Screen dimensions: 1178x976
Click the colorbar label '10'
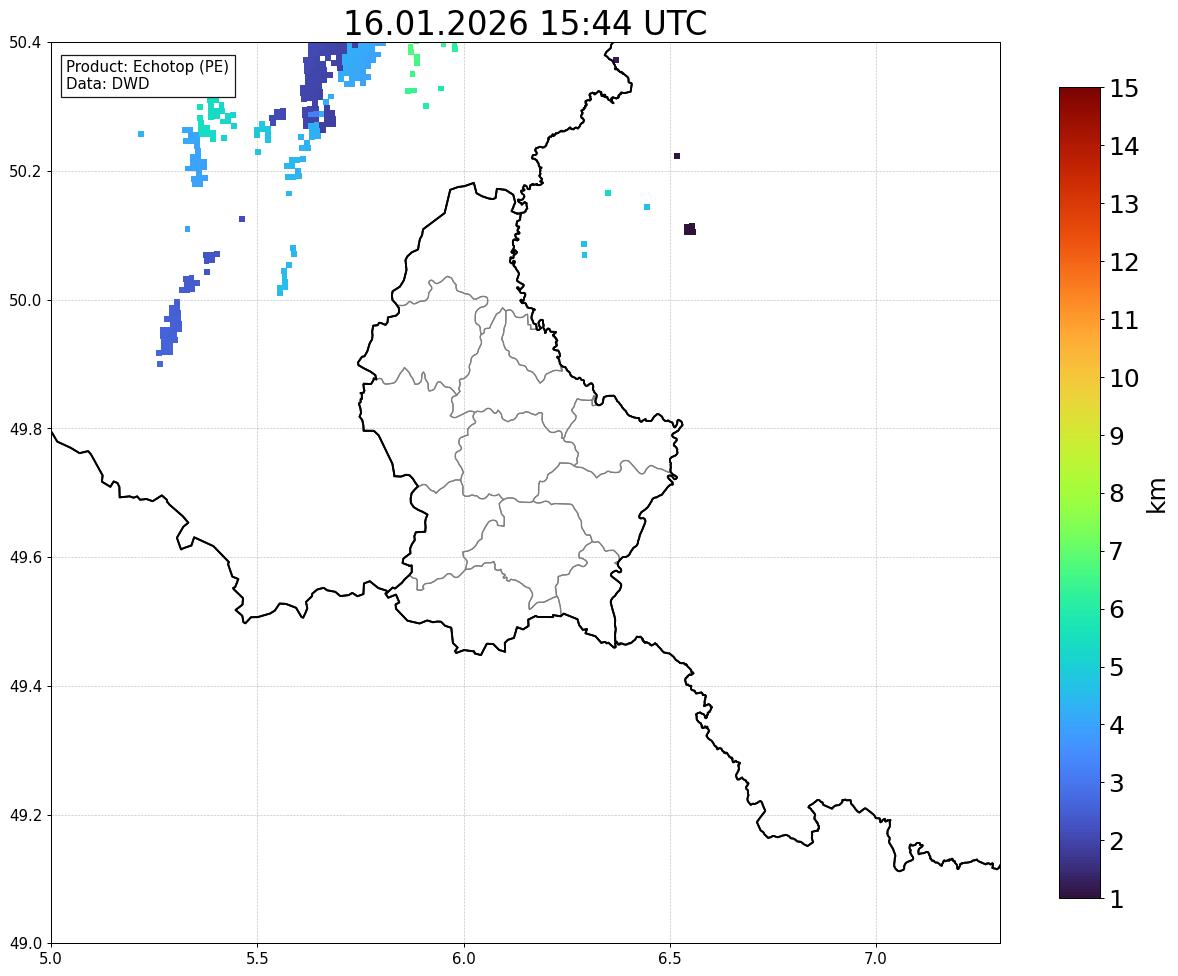tap(1124, 378)
